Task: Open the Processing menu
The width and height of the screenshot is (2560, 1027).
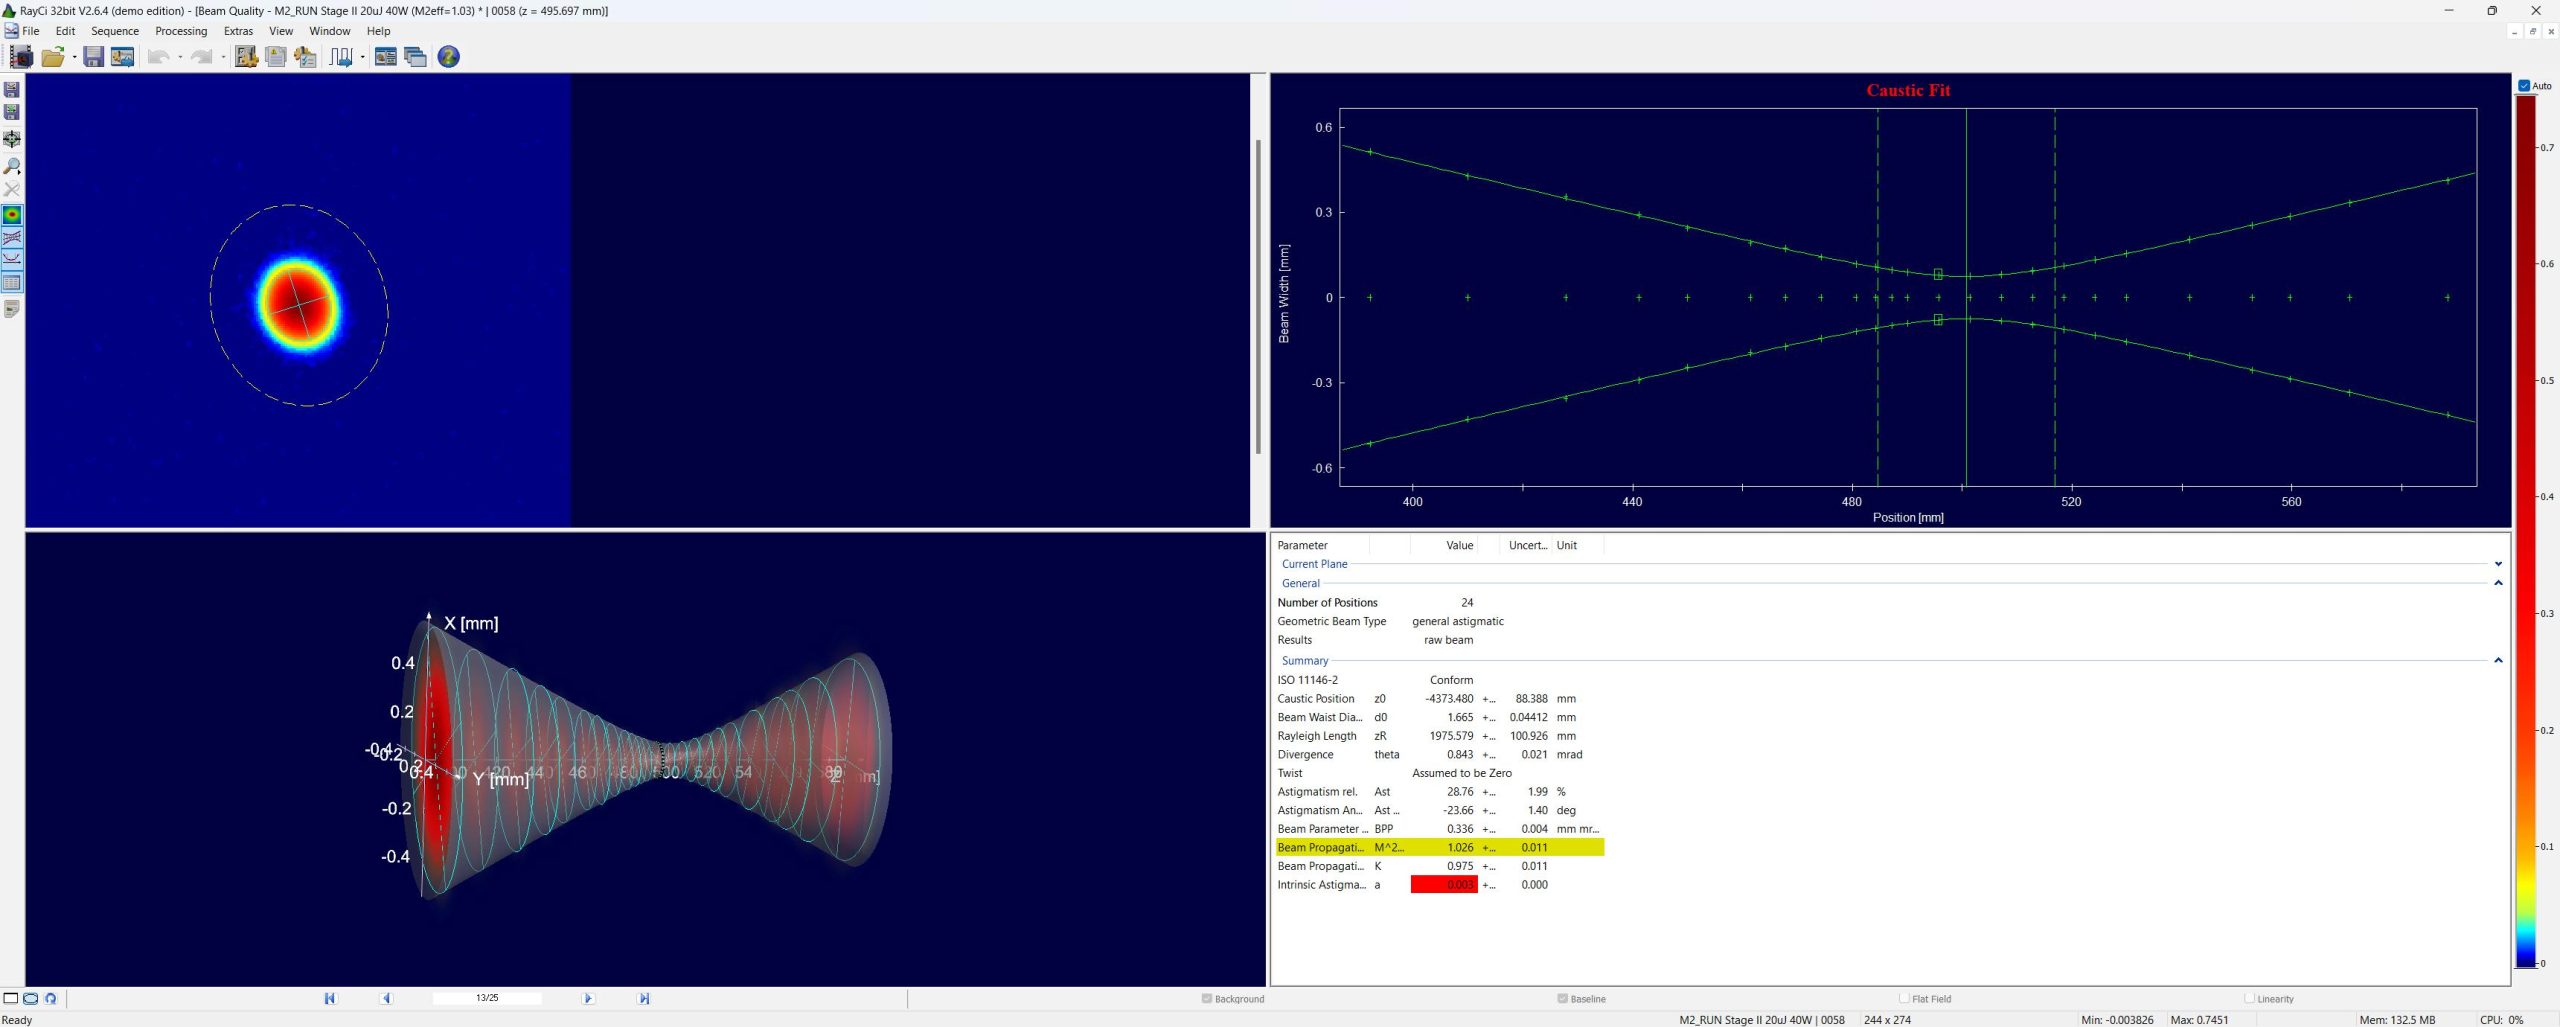Action: point(181,31)
